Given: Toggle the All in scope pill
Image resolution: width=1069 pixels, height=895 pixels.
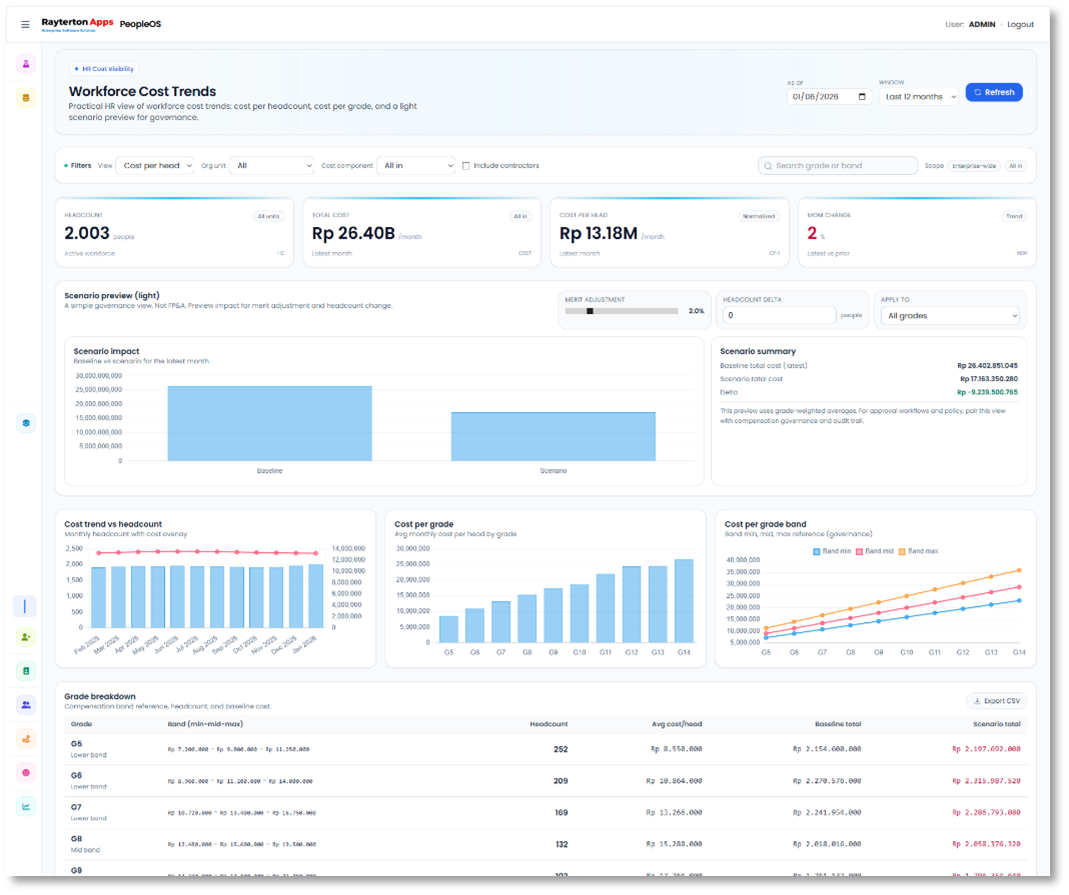Looking at the screenshot, I should click(x=1015, y=166).
